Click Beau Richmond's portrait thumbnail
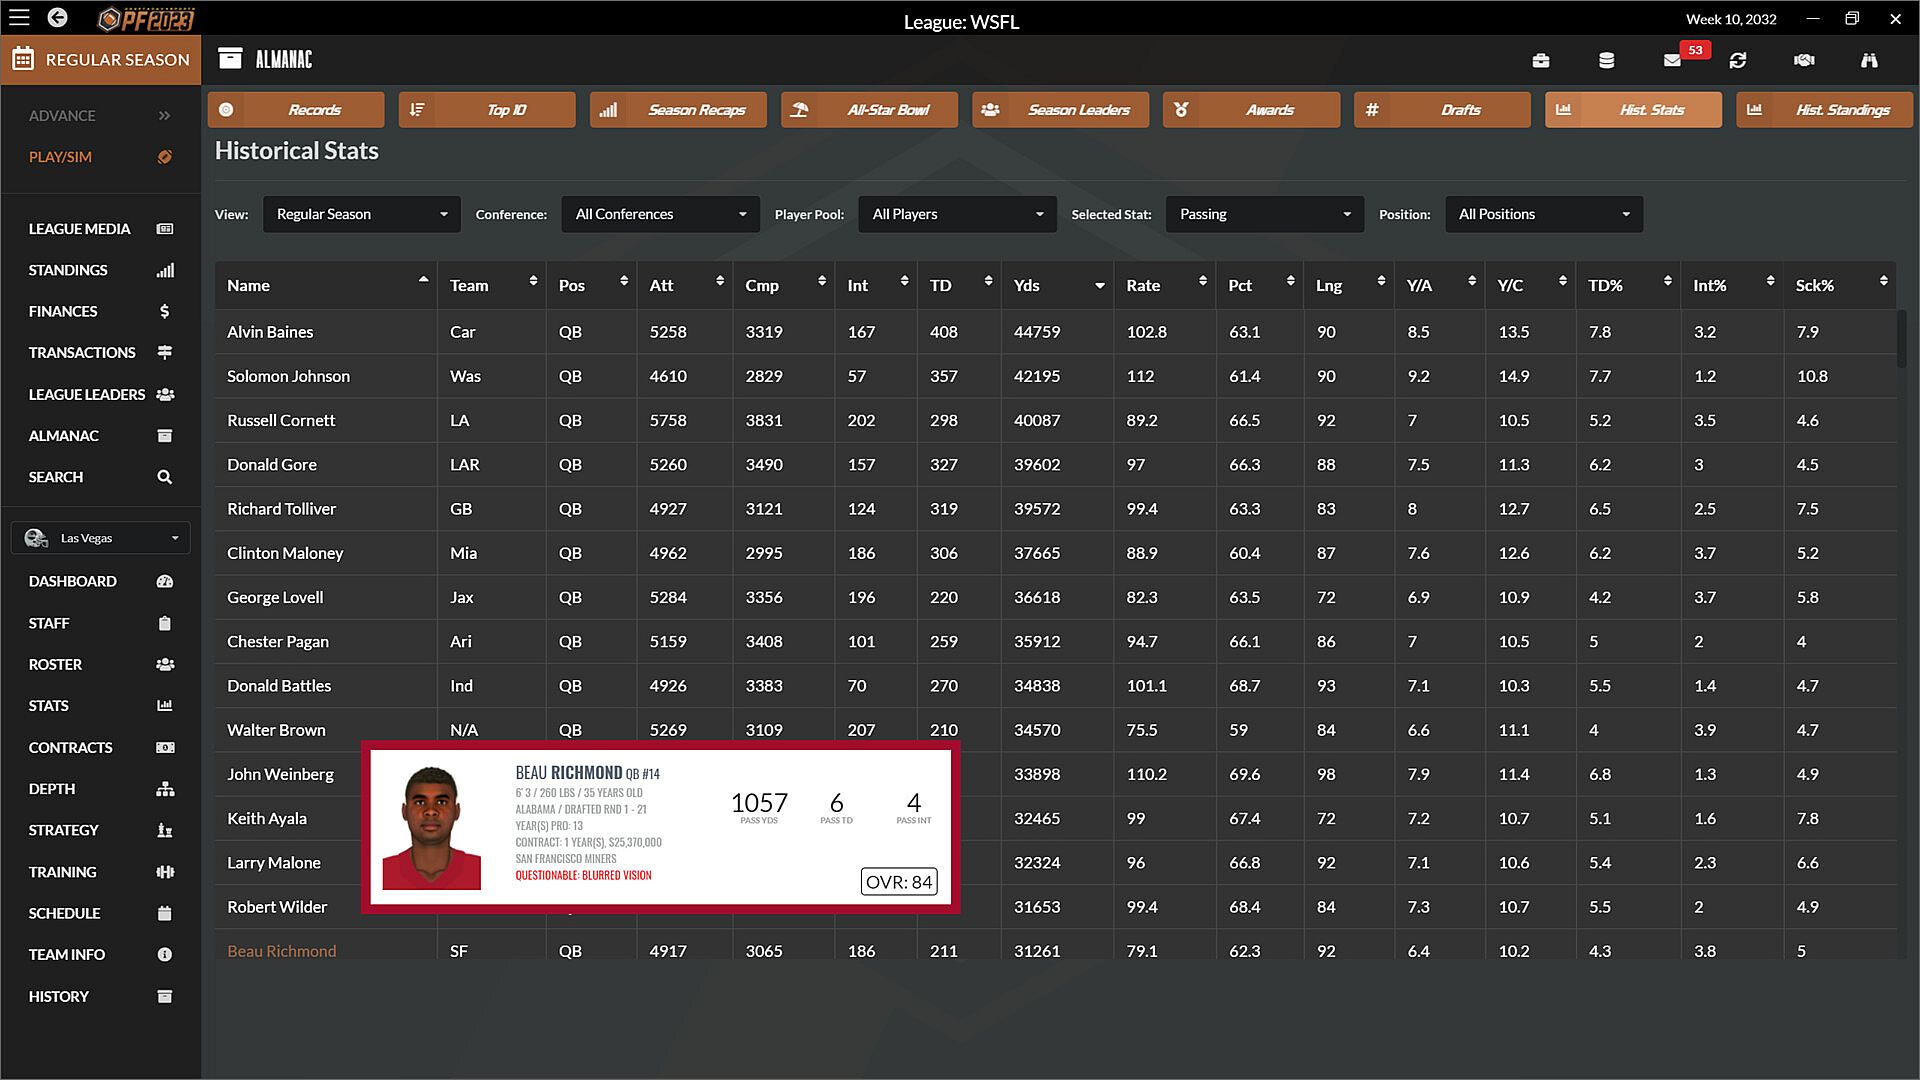 pyautogui.click(x=431, y=828)
